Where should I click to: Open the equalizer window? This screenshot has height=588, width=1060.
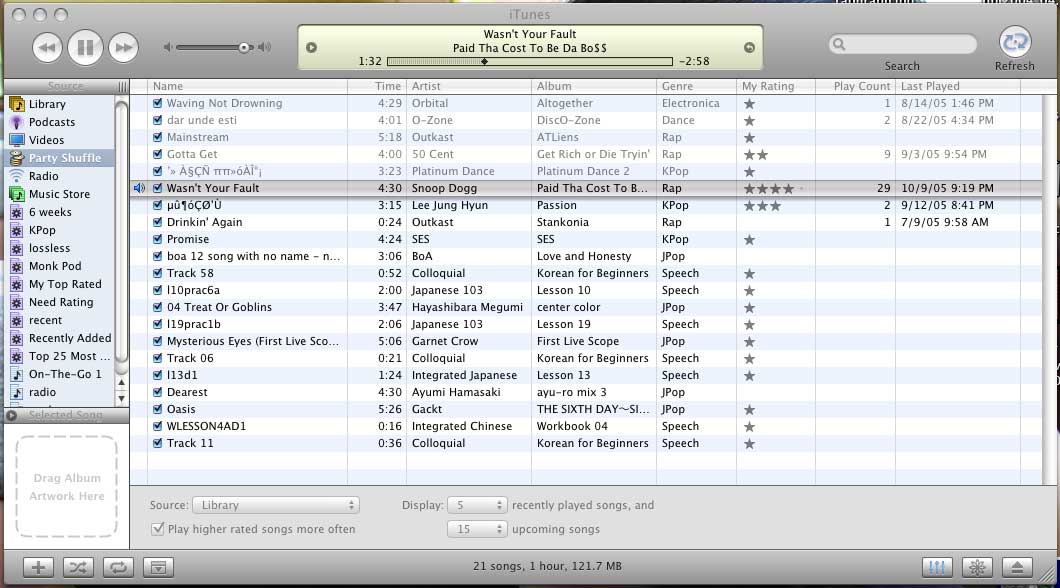[937, 567]
